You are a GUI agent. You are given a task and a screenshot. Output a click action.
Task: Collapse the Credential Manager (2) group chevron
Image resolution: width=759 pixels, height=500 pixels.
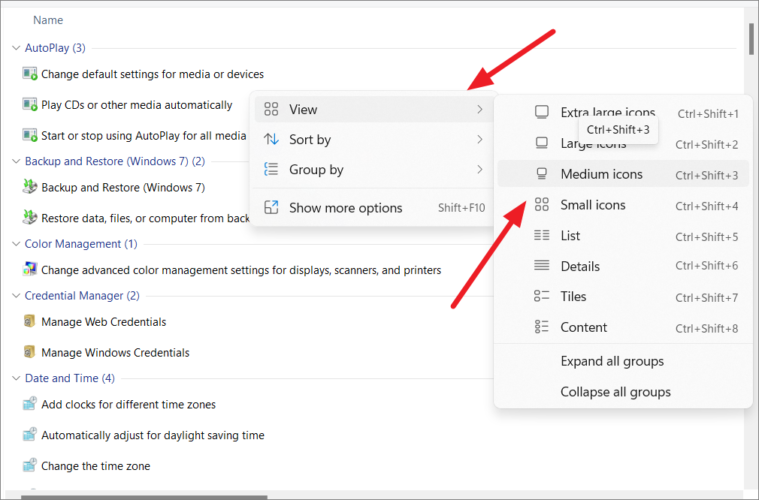pos(16,296)
